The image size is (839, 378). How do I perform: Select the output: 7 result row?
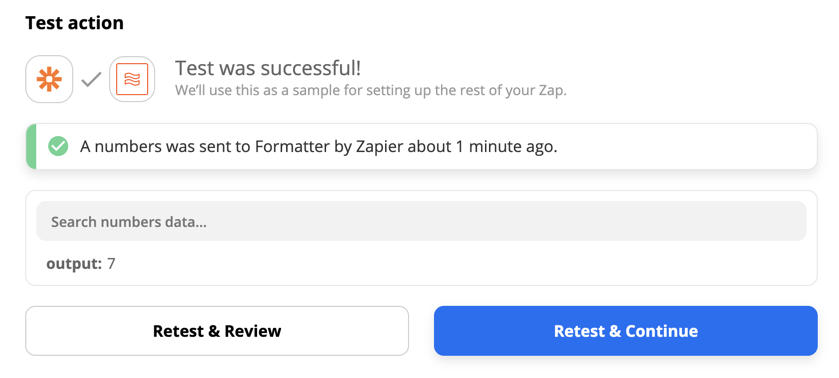point(81,263)
